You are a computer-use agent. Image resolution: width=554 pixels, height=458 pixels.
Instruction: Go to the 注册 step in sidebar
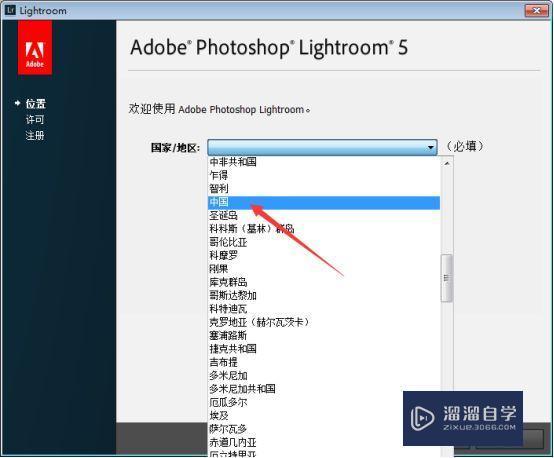point(35,135)
